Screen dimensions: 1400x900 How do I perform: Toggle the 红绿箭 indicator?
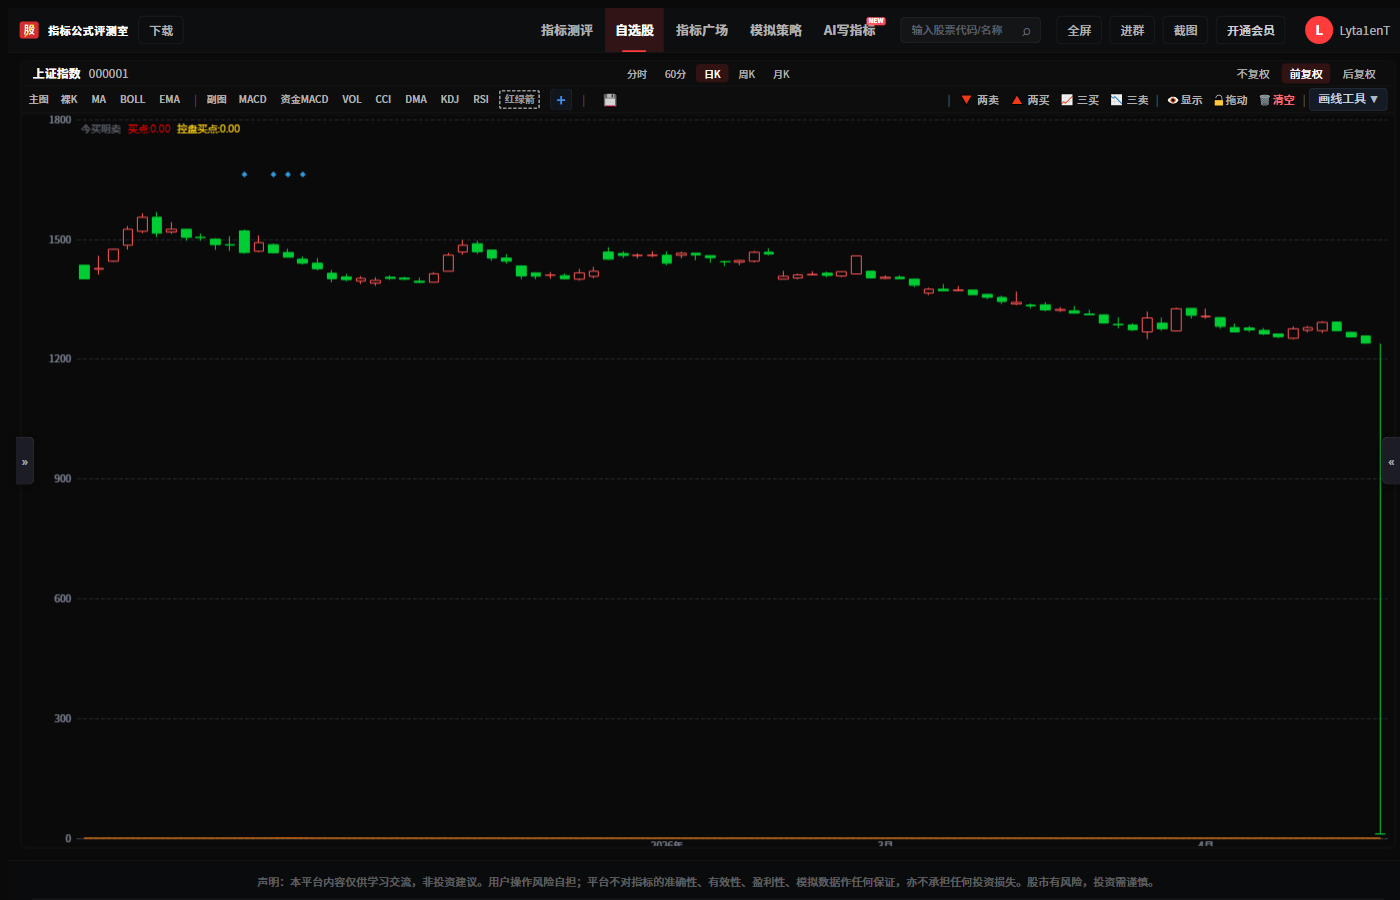[x=519, y=99]
